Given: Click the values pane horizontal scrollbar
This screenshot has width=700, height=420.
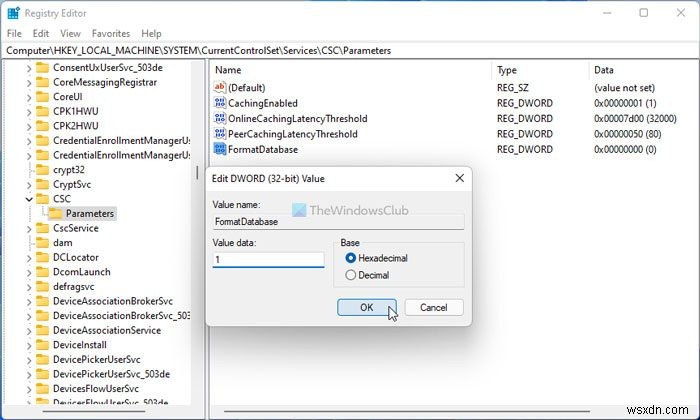Looking at the screenshot, I should 407,411.
